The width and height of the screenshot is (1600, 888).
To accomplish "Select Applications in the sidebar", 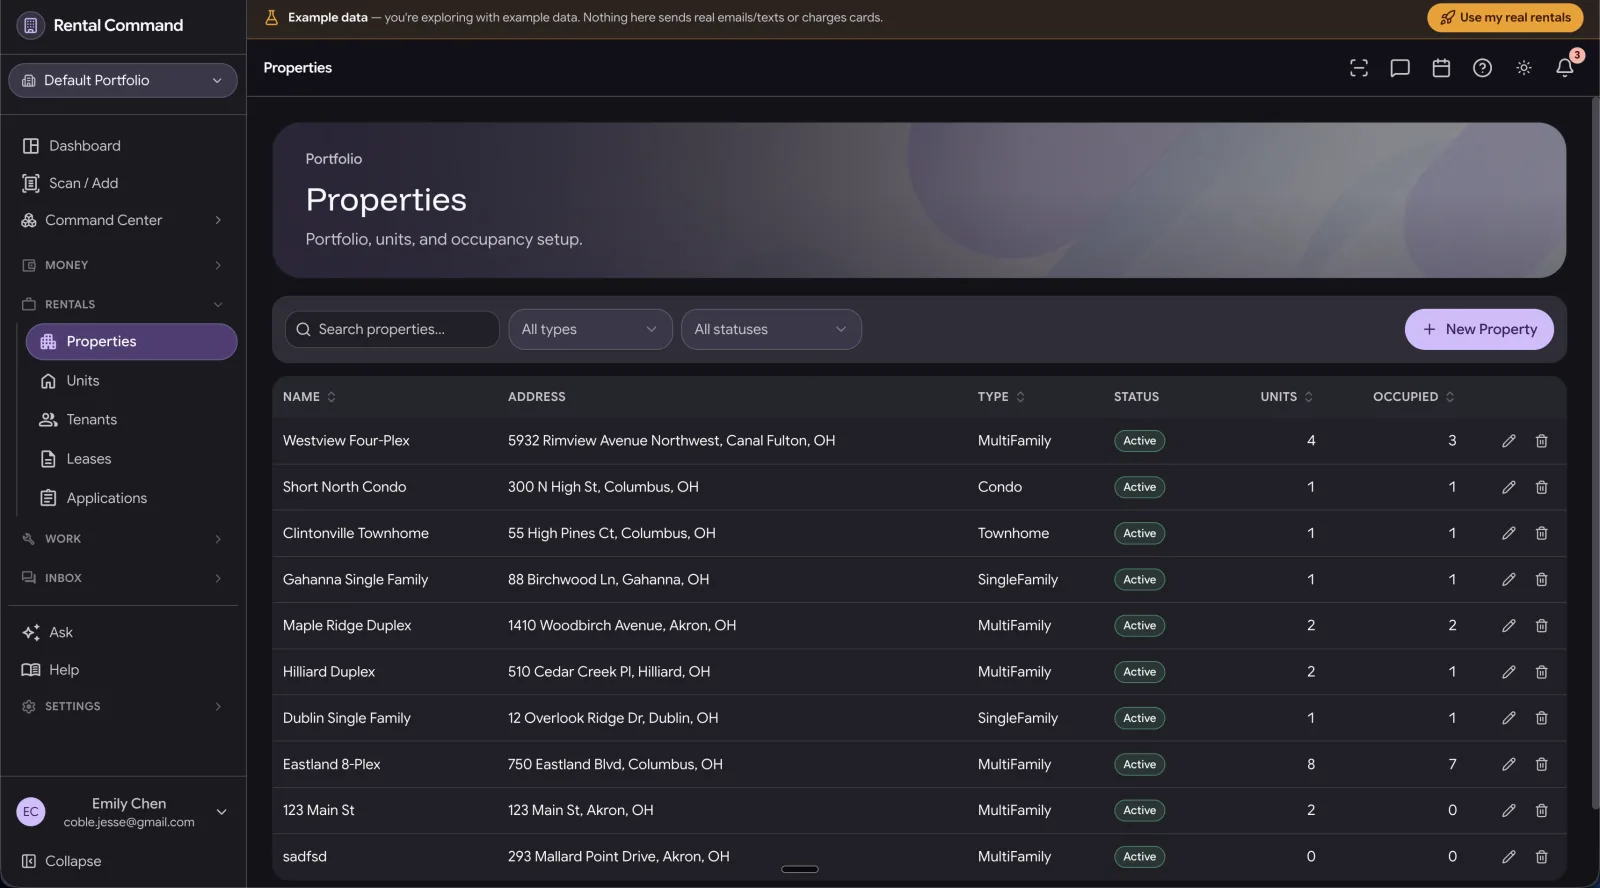I will tap(131, 498).
